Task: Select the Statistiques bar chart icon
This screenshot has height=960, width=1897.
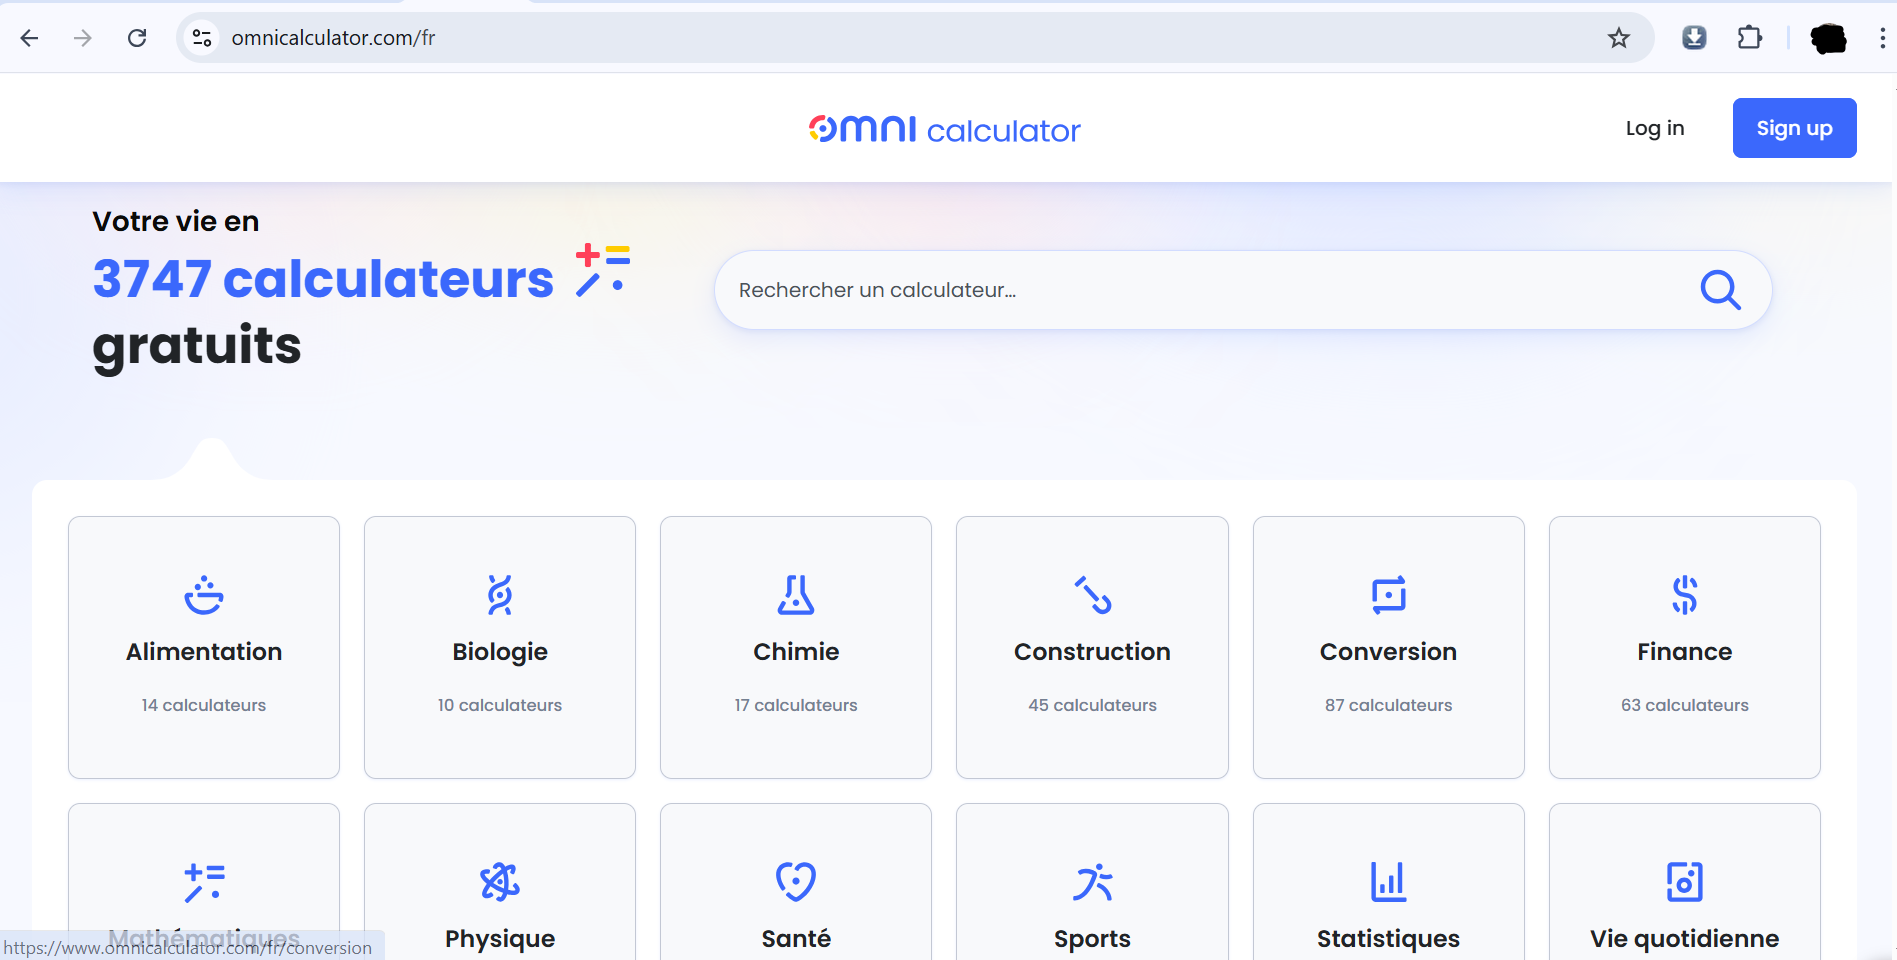Action: (x=1388, y=882)
